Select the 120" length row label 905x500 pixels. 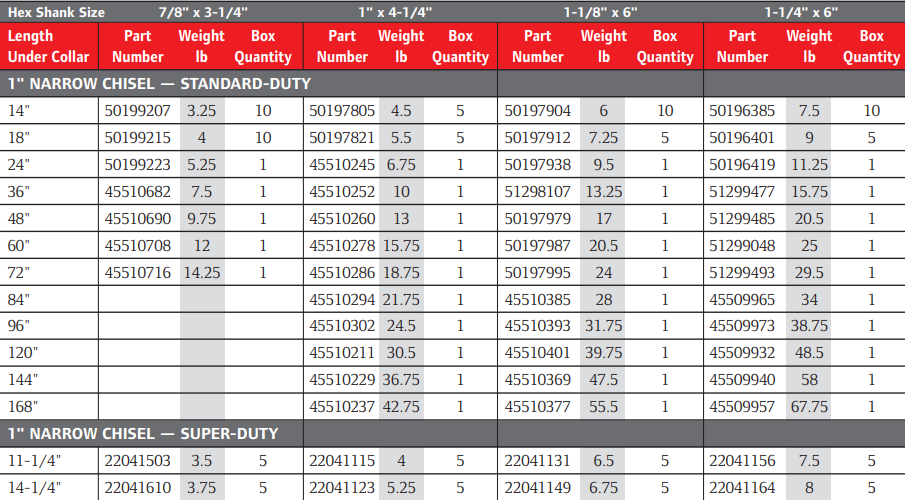click(23, 353)
